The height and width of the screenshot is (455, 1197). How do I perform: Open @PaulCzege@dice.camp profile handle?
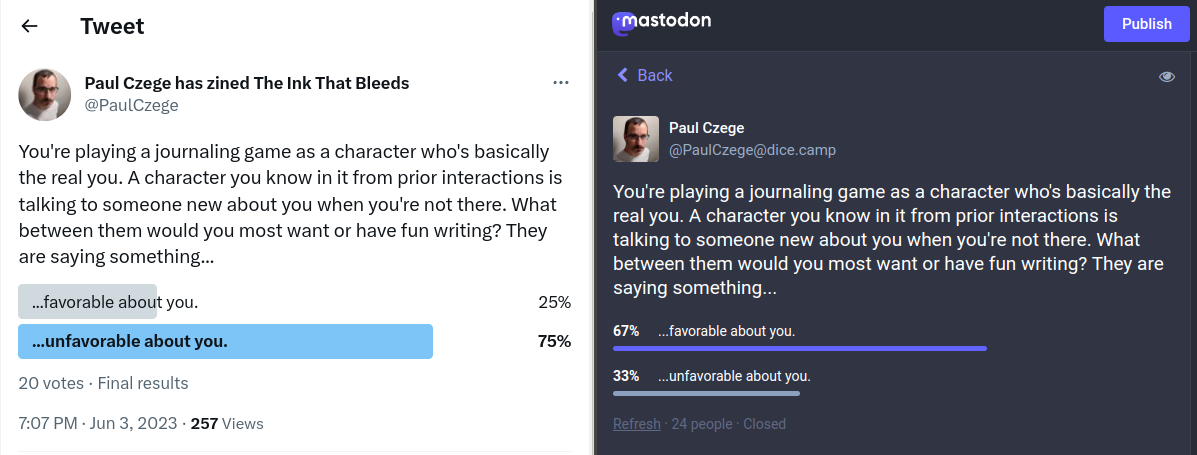752,150
